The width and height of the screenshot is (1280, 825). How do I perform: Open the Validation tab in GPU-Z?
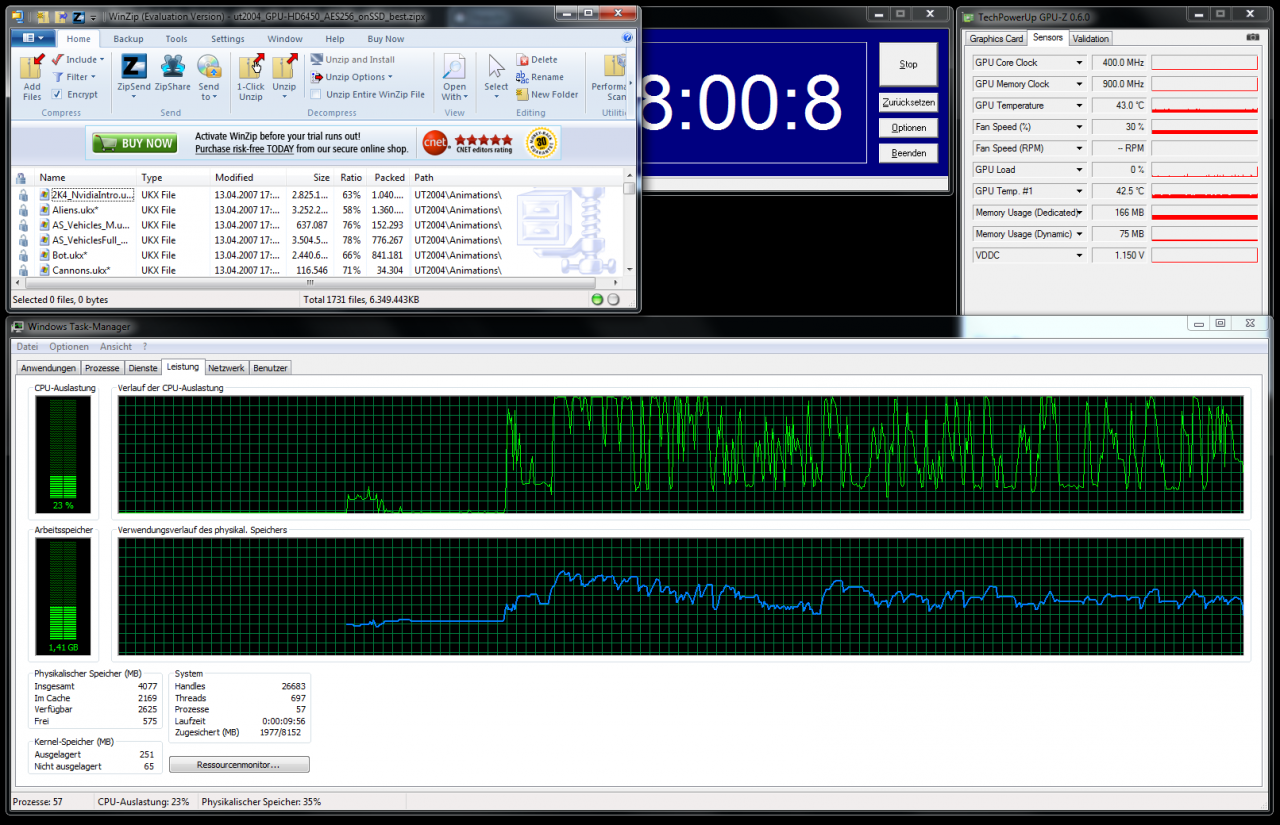(1090, 38)
